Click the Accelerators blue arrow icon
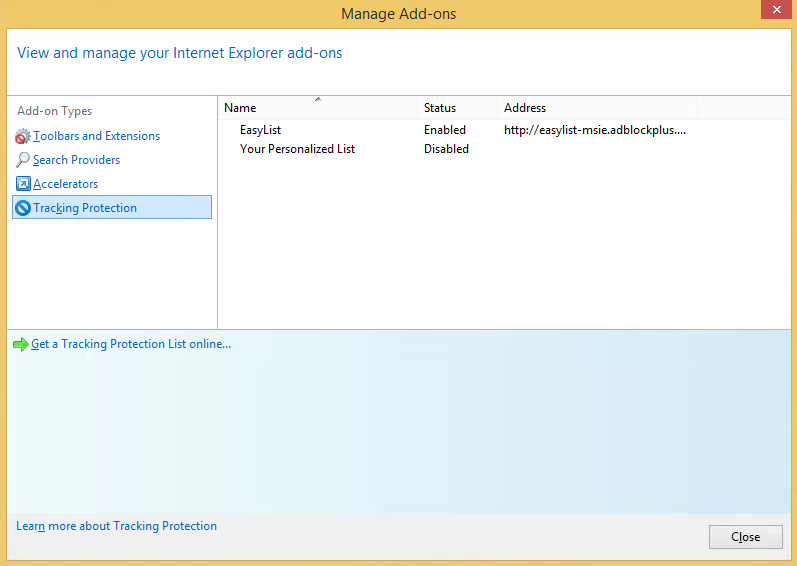Image resolution: width=797 pixels, height=566 pixels. click(23, 184)
